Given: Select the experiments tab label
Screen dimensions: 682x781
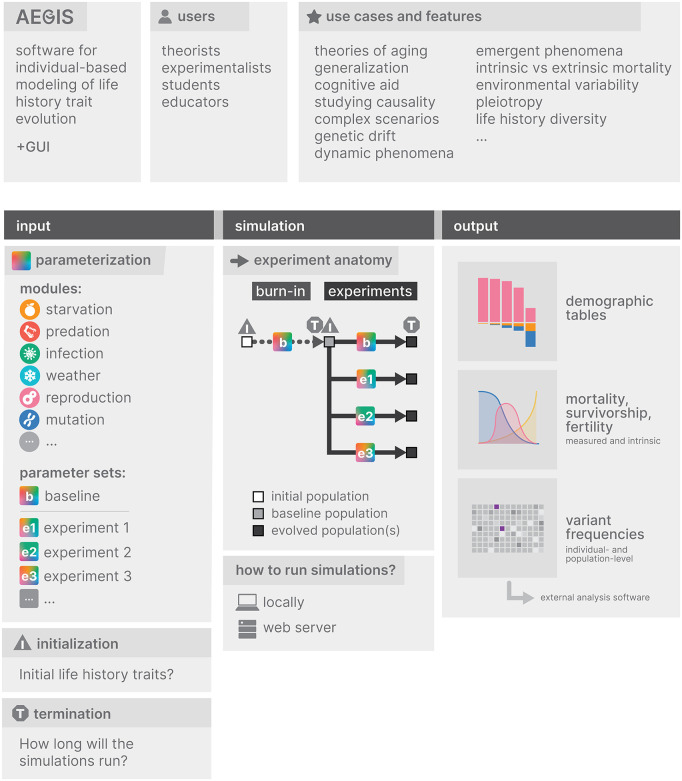Looking at the screenshot, I should pos(370,291).
